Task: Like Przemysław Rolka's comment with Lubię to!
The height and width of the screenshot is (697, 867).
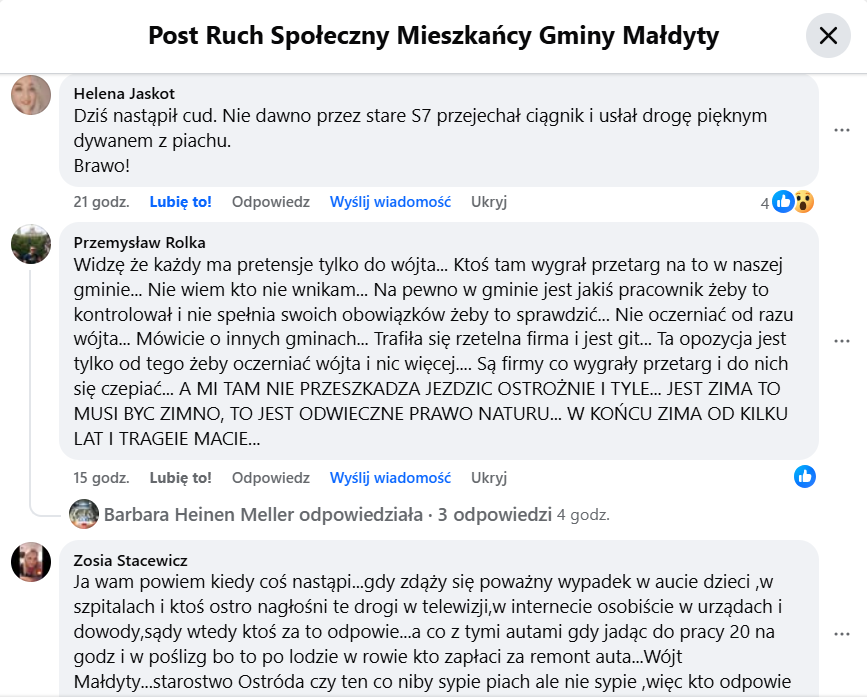Action: point(181,477)
